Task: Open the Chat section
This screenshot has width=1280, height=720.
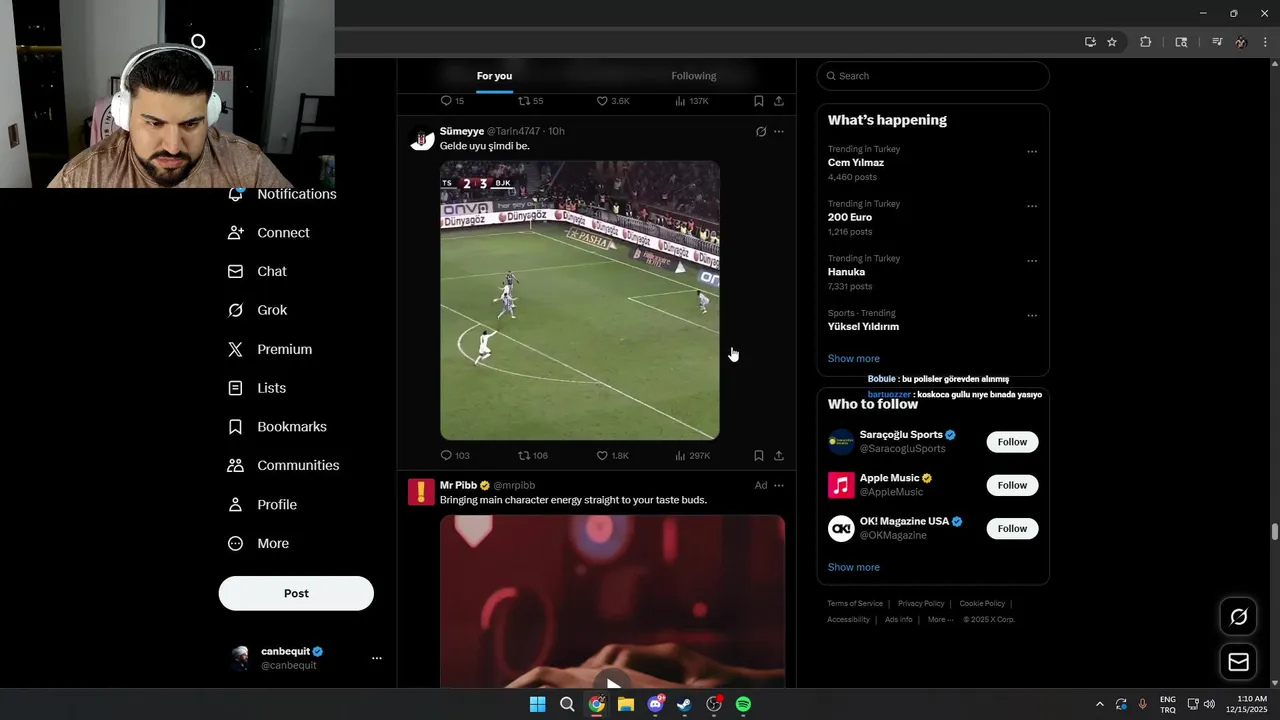Action: pyautogui.click(x=257, y=272)
